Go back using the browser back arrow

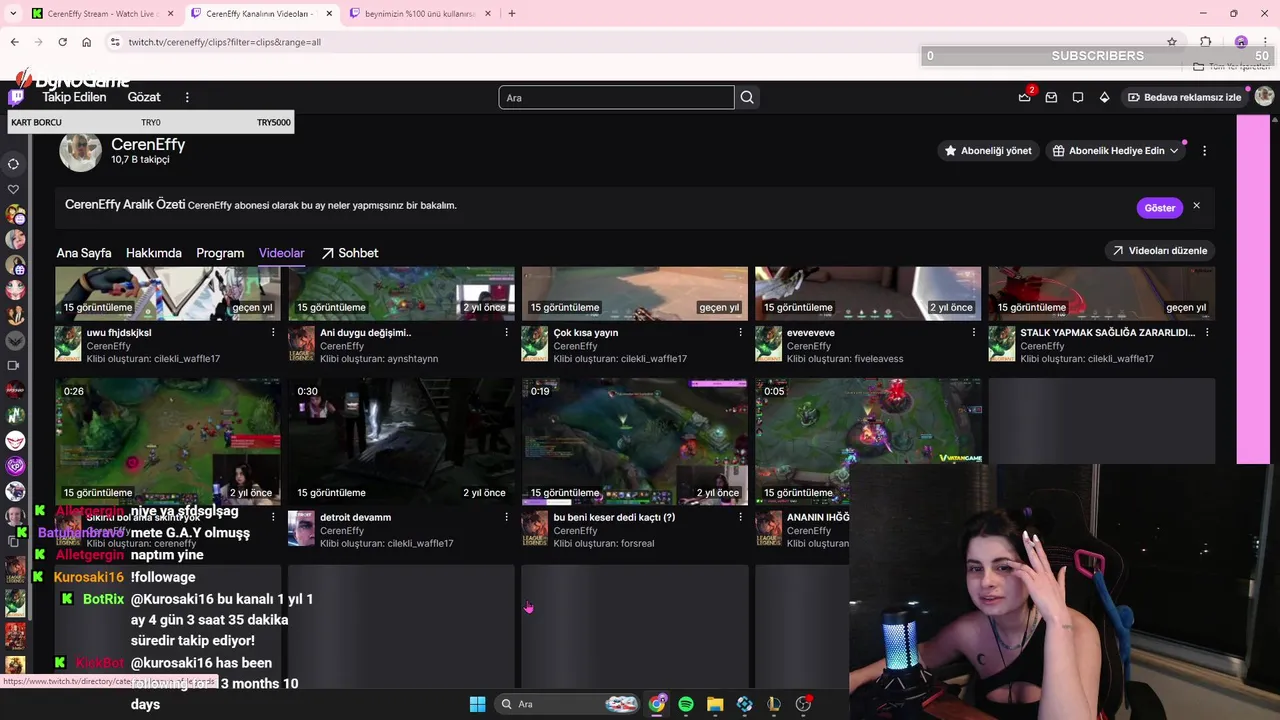[x=14, y=42]
